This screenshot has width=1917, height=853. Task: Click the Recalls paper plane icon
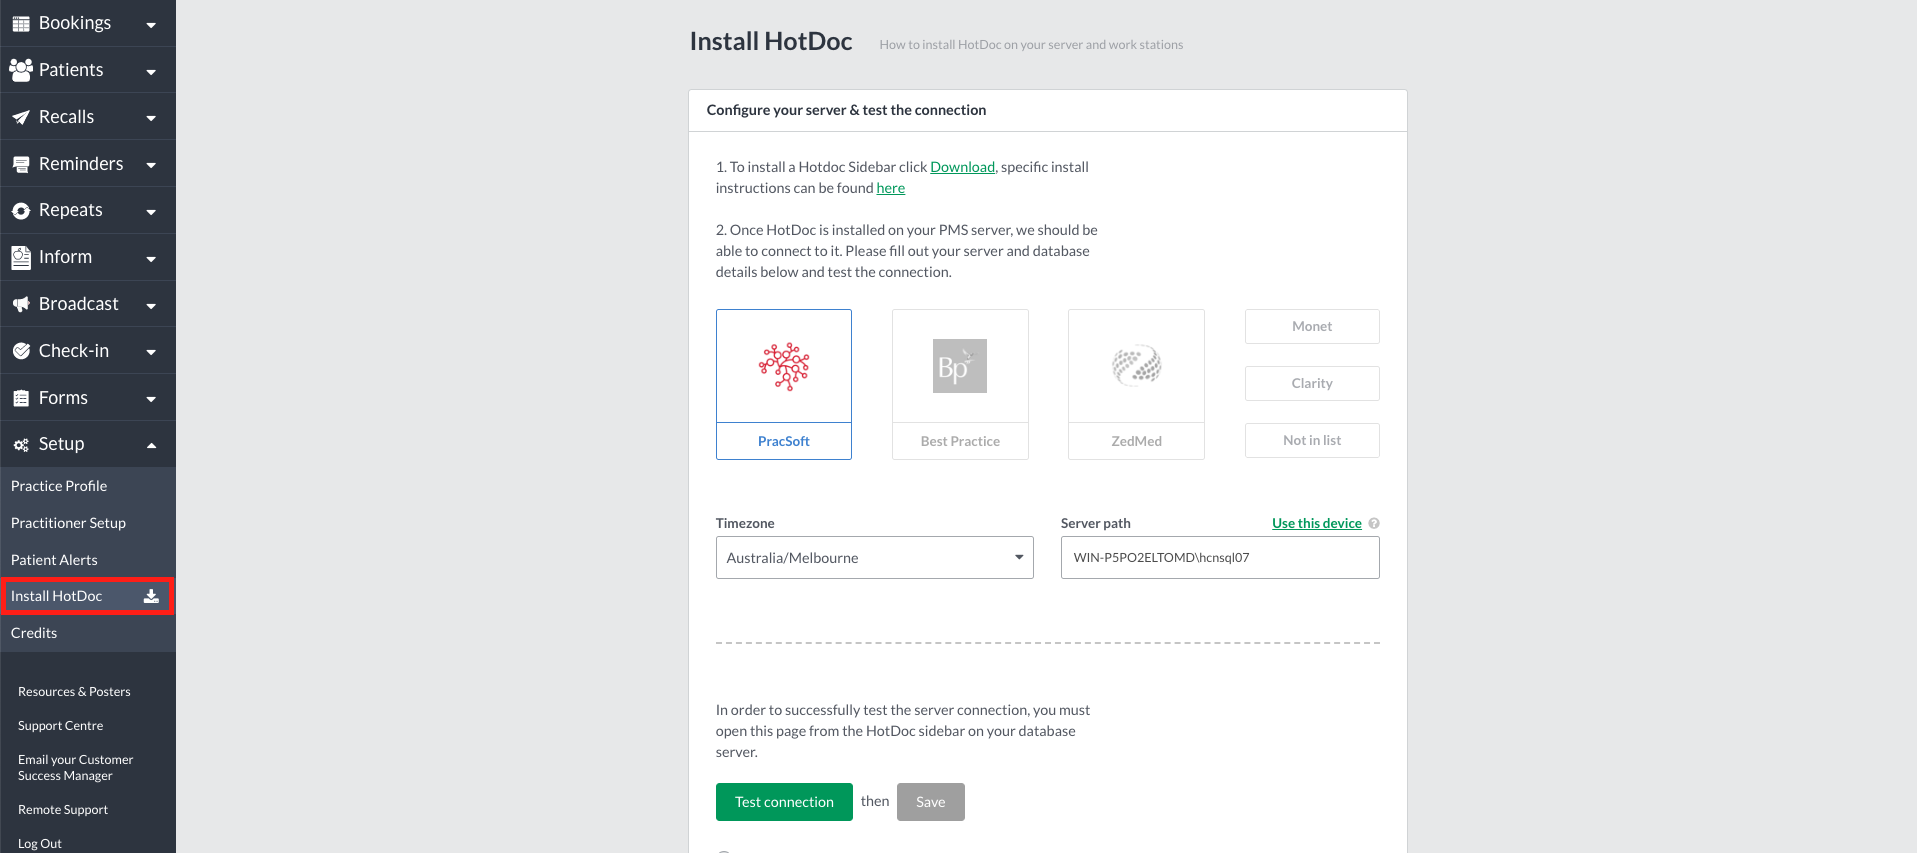(x=21, y=117)
